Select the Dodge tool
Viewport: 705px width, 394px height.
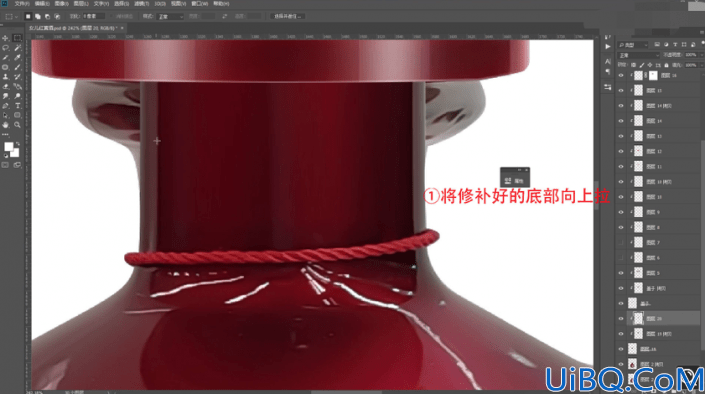coord(17,96)
